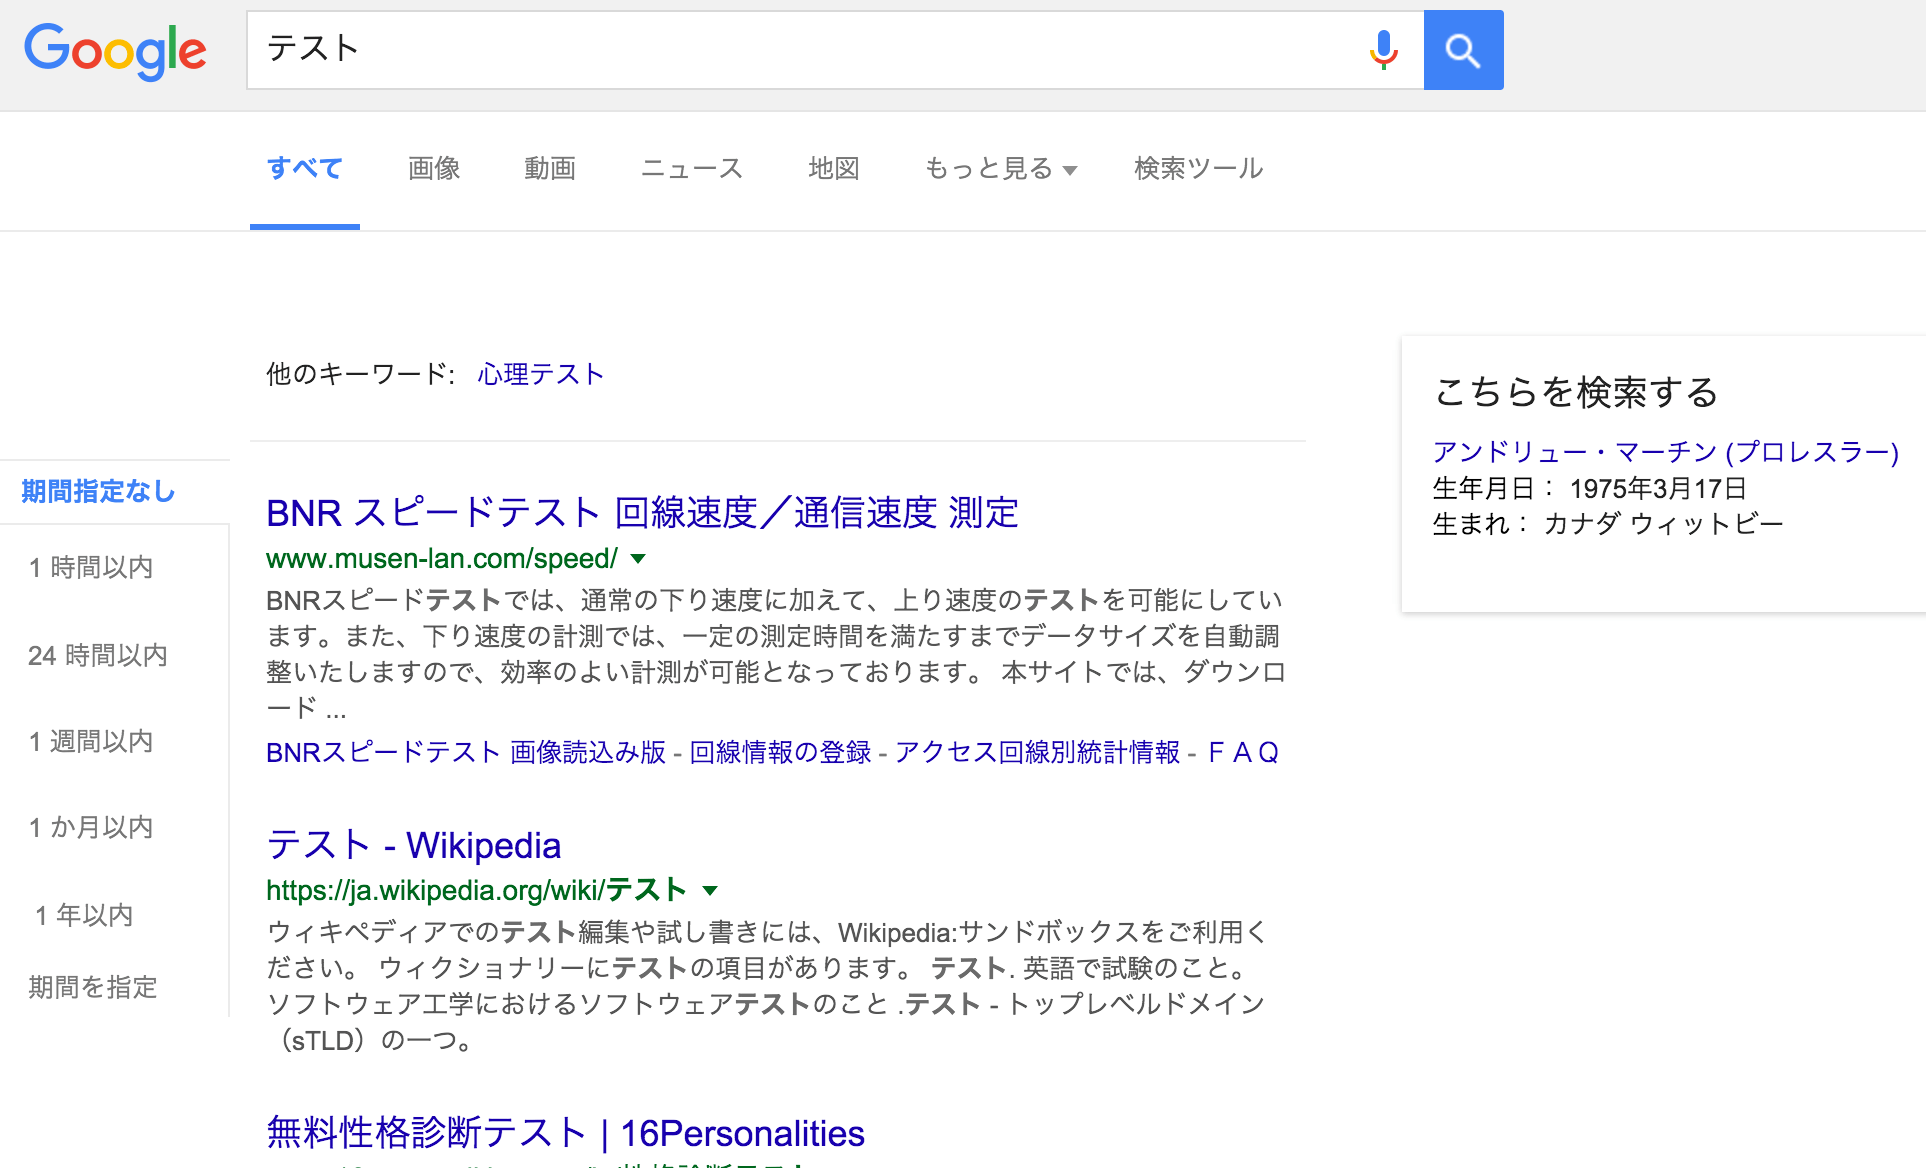Open the テスト - Wikipedia result
This screenshot has height=1168, width=1926.
[414, 845]
